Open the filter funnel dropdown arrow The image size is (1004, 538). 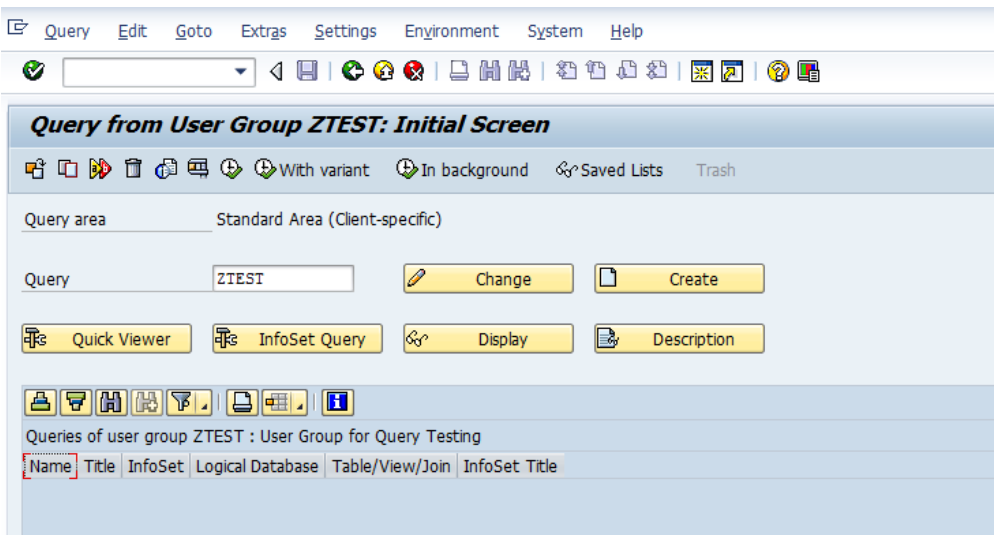(204, 404)
